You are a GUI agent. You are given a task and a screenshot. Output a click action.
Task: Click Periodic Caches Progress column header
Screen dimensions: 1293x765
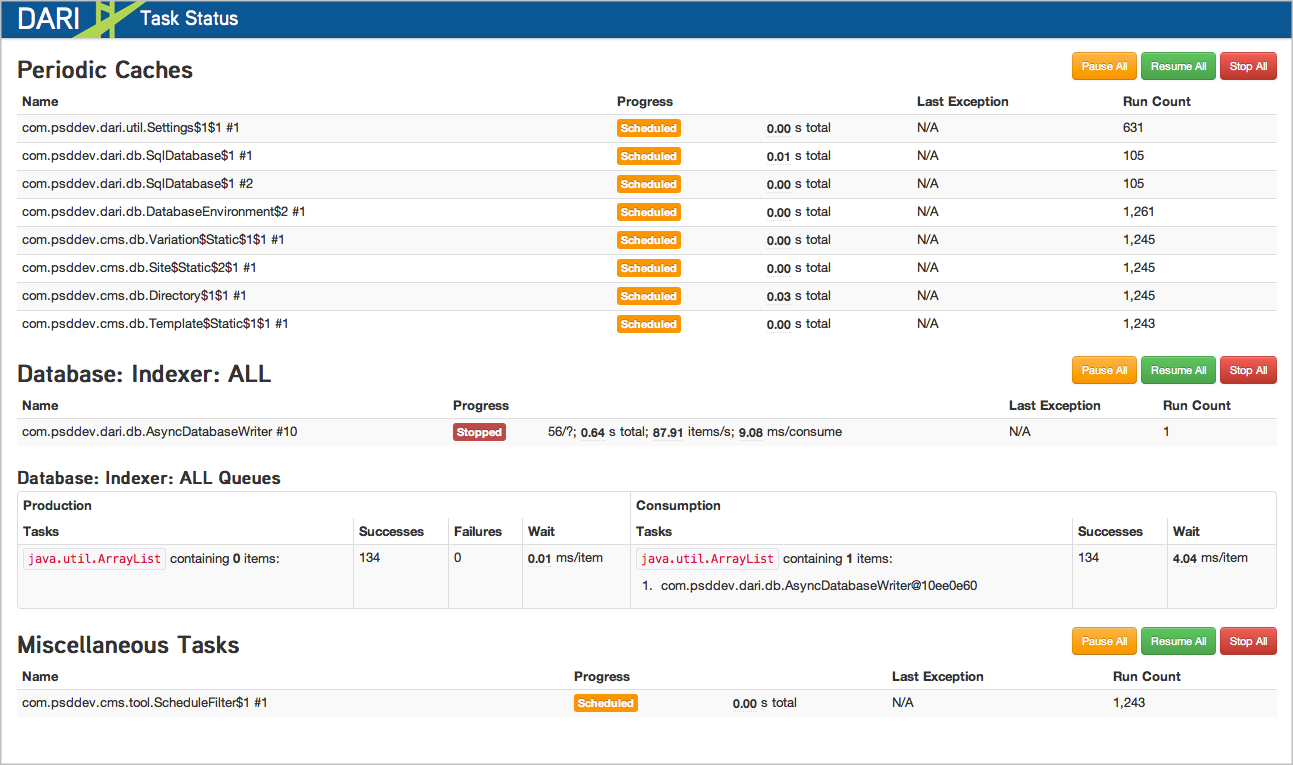645,101
